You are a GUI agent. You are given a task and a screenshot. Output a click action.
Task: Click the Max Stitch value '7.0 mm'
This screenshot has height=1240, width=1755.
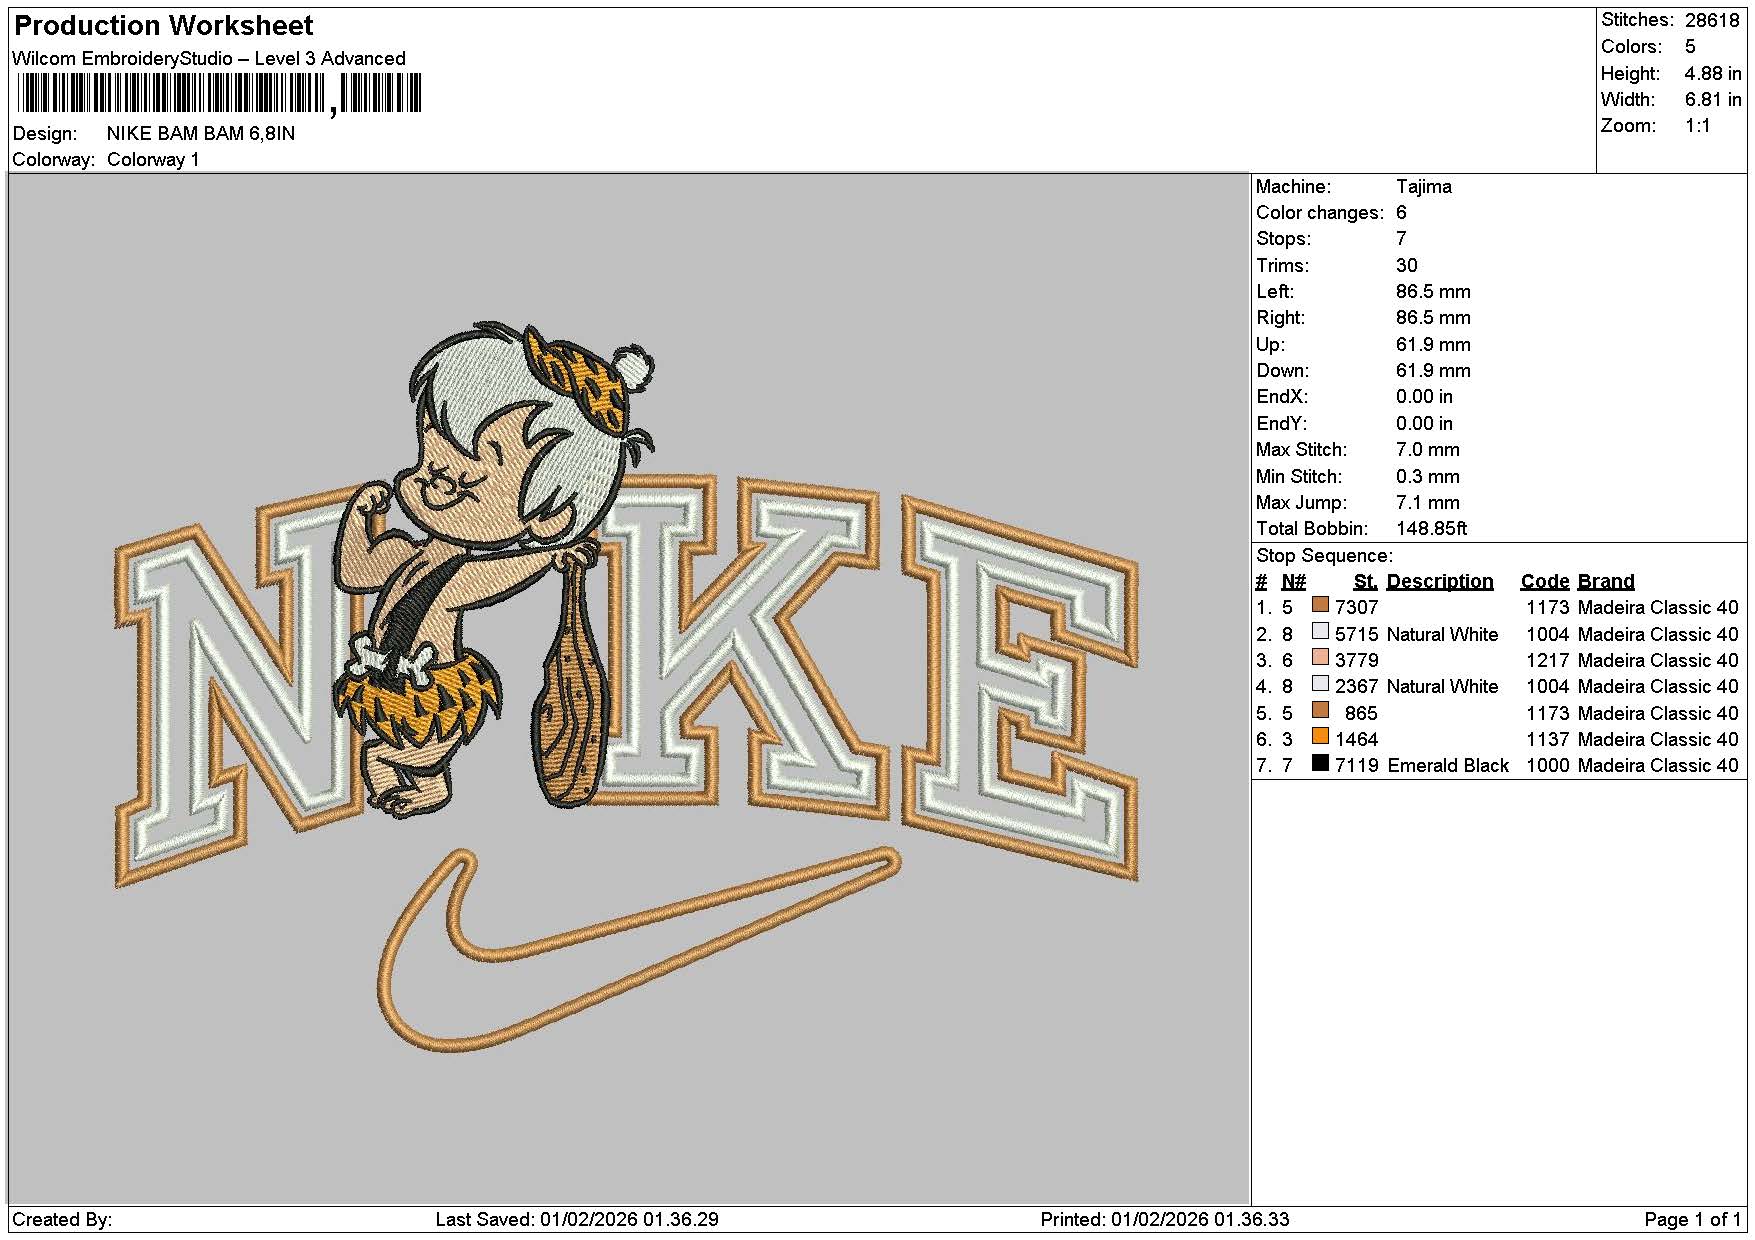click(x=1427, y=449)
